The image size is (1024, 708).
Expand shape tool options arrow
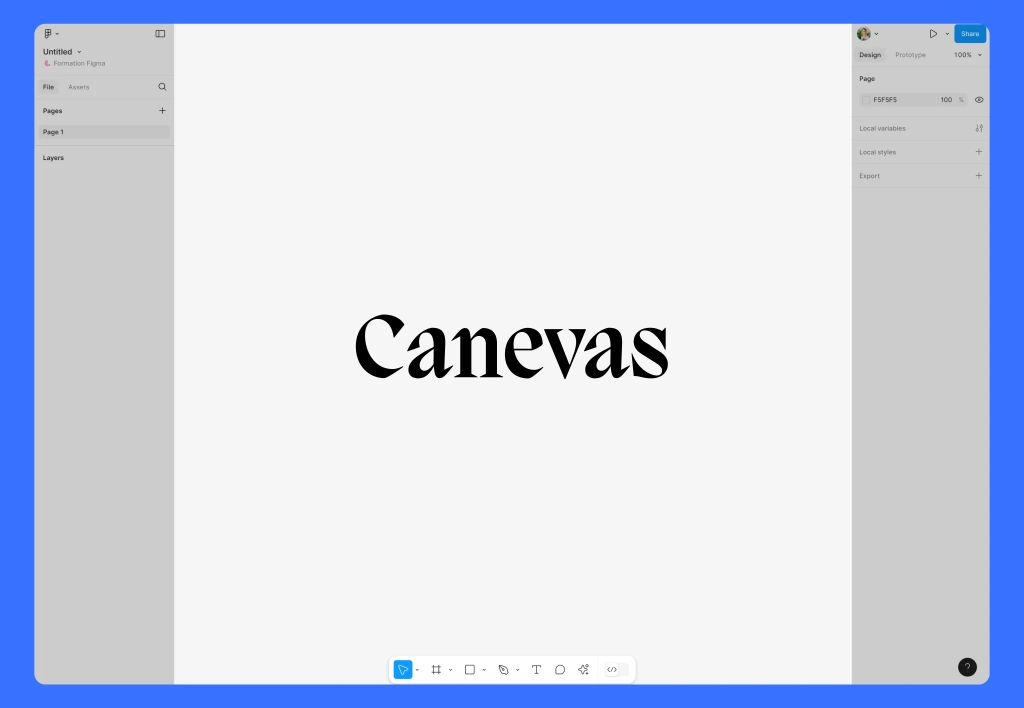[x=484, y=670]
